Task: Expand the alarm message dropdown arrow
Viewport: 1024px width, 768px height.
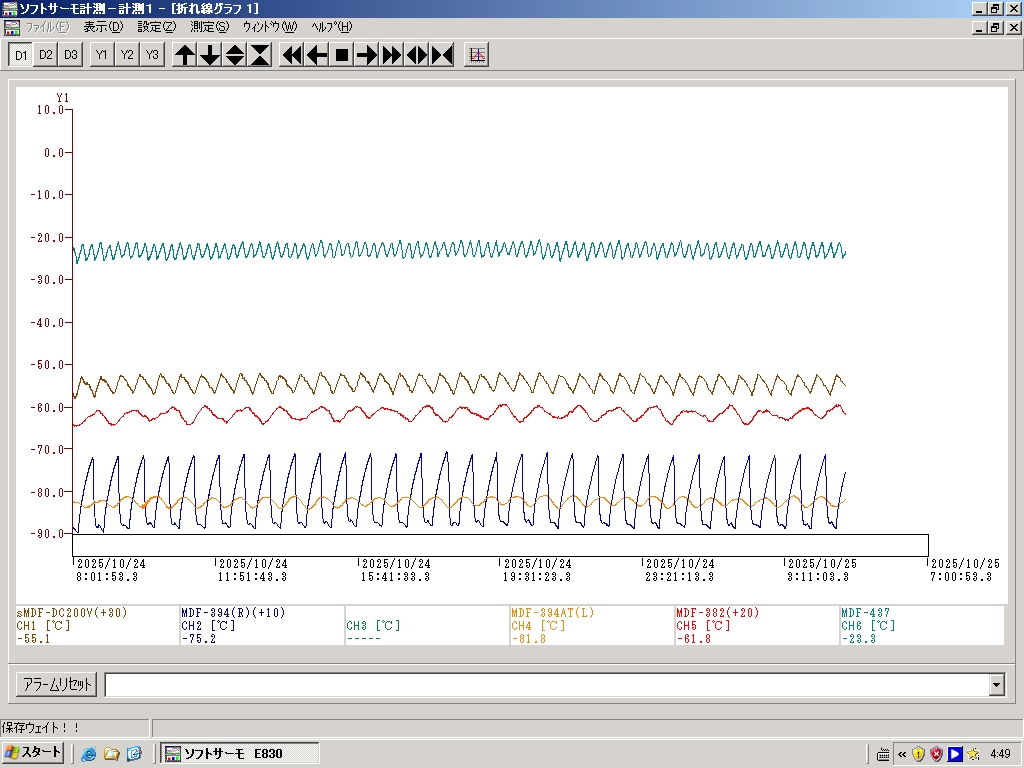Action: pyautogui.click(x=996, y=685)
